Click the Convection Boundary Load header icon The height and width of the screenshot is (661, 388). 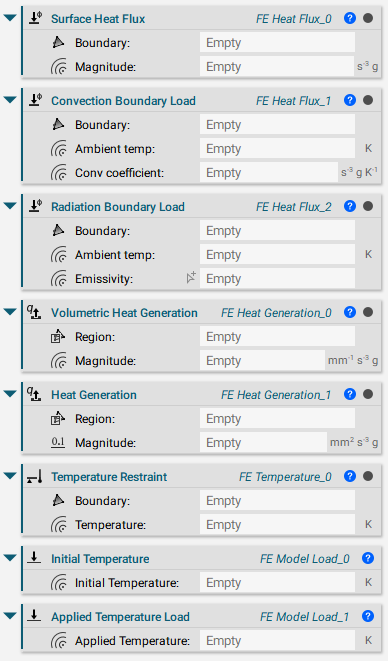coord(35,100)
